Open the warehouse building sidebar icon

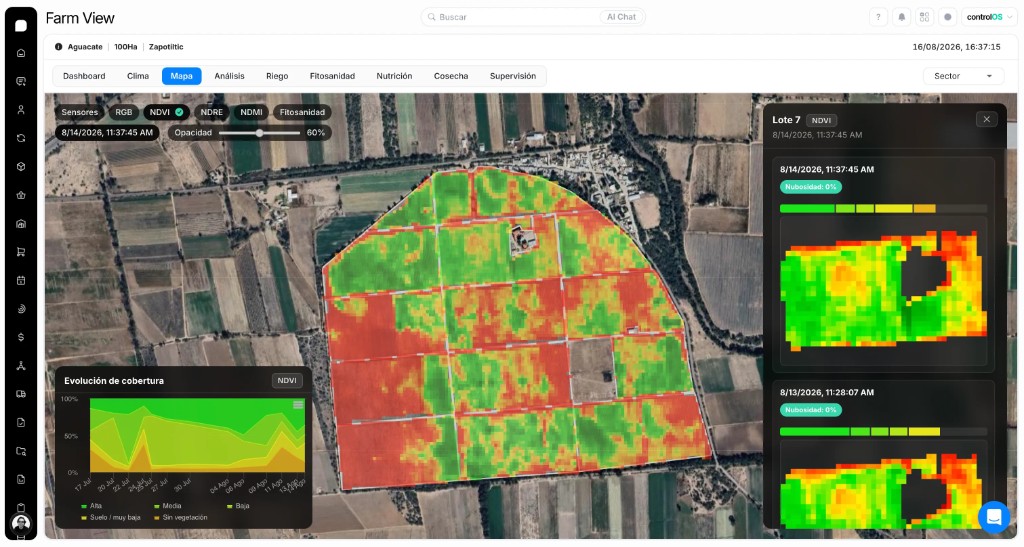[x=21, y=224]
